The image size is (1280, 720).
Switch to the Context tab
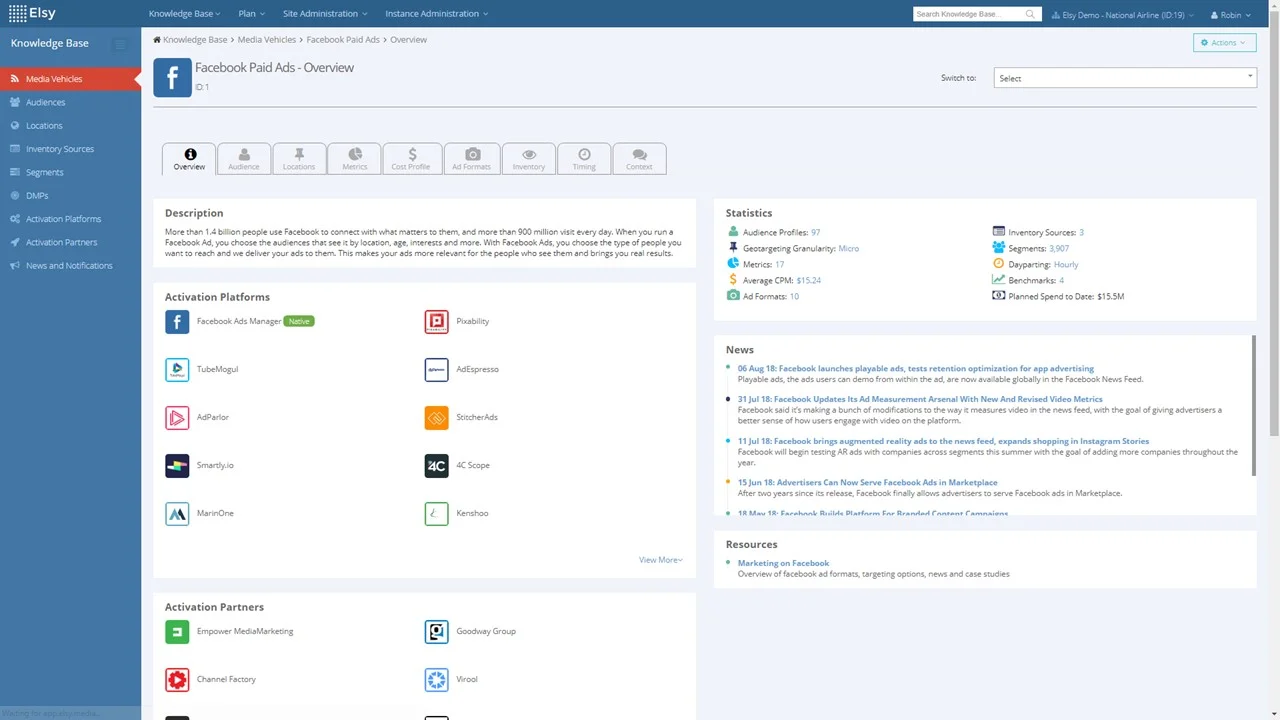click(639, 159)
